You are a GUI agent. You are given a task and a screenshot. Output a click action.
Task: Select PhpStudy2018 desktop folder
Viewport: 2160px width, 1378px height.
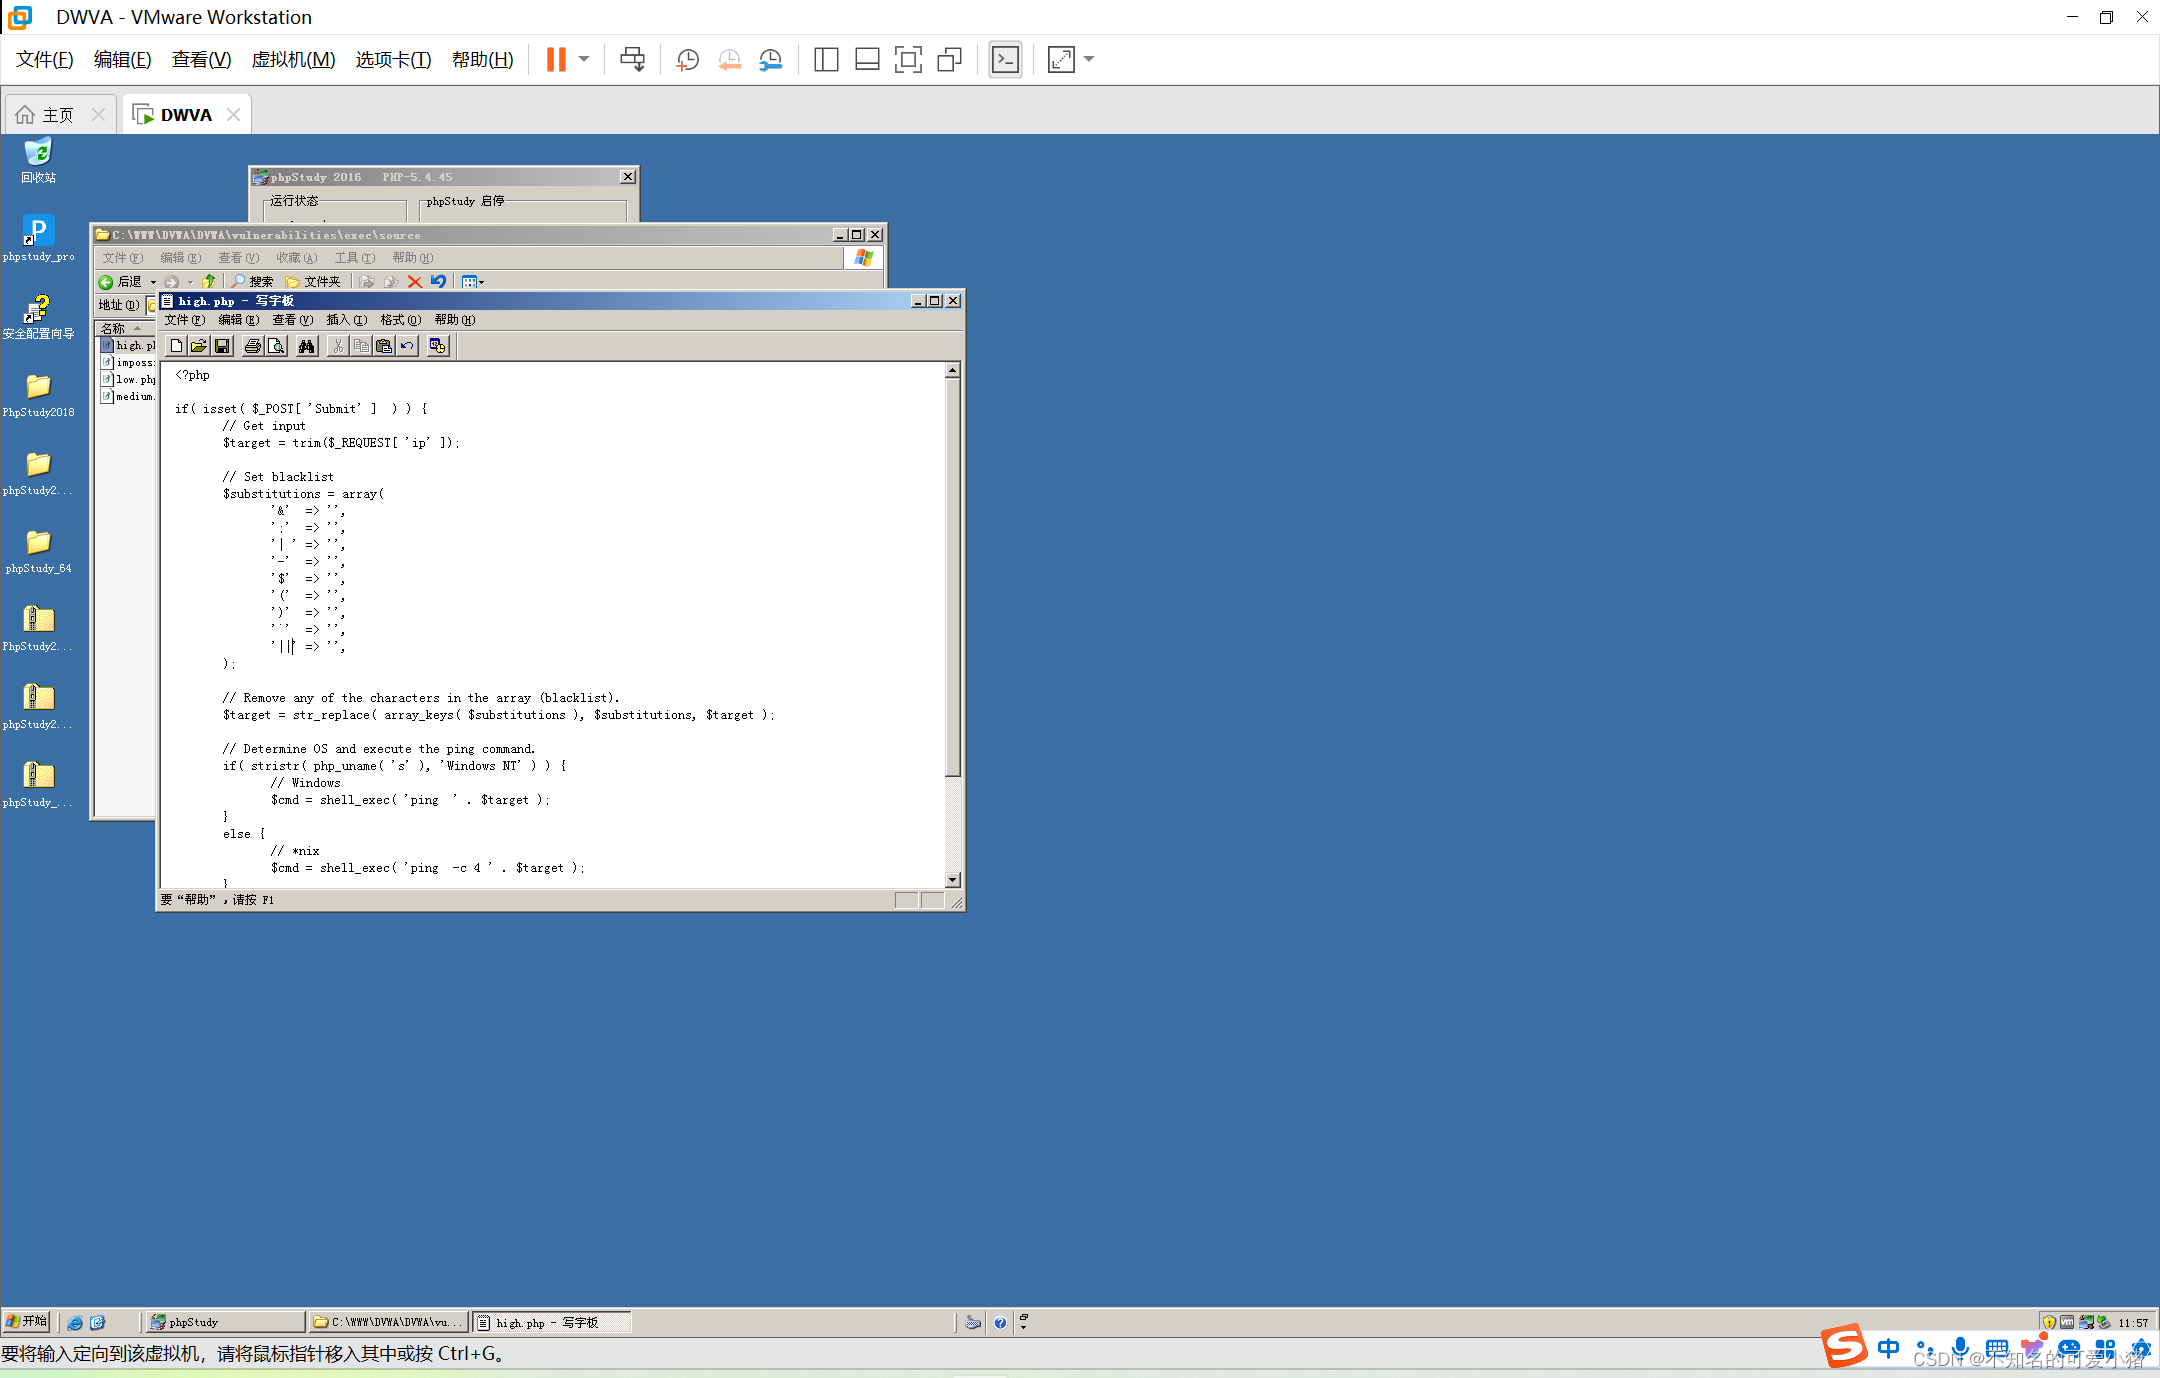tap(38, 395)
